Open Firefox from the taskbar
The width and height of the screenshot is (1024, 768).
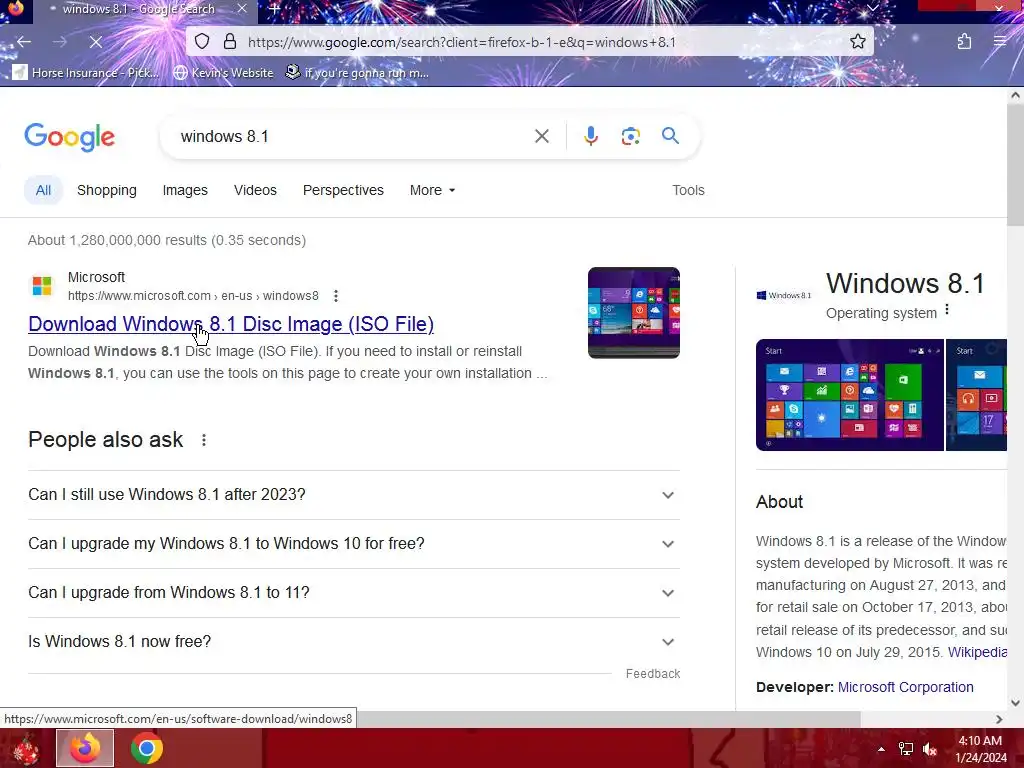pos(85,748)
